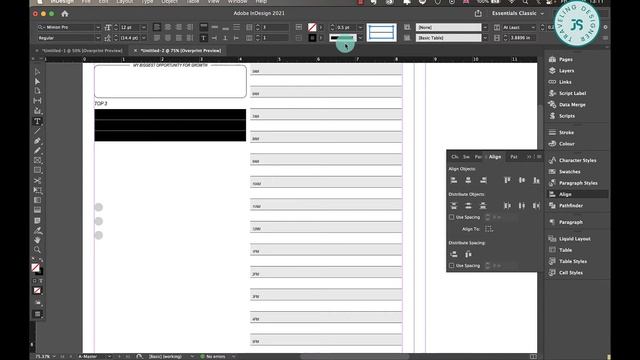The image size is (640, 360).
Task: Toggle cell align top button
Action: (x=204, y=27)
